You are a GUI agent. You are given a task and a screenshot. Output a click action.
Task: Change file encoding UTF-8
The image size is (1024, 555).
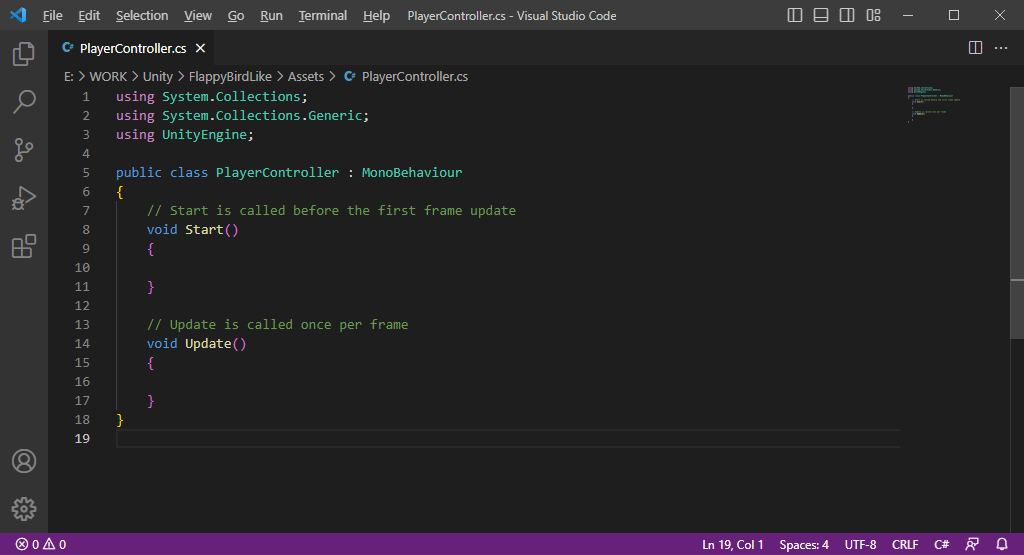[860, 544]
